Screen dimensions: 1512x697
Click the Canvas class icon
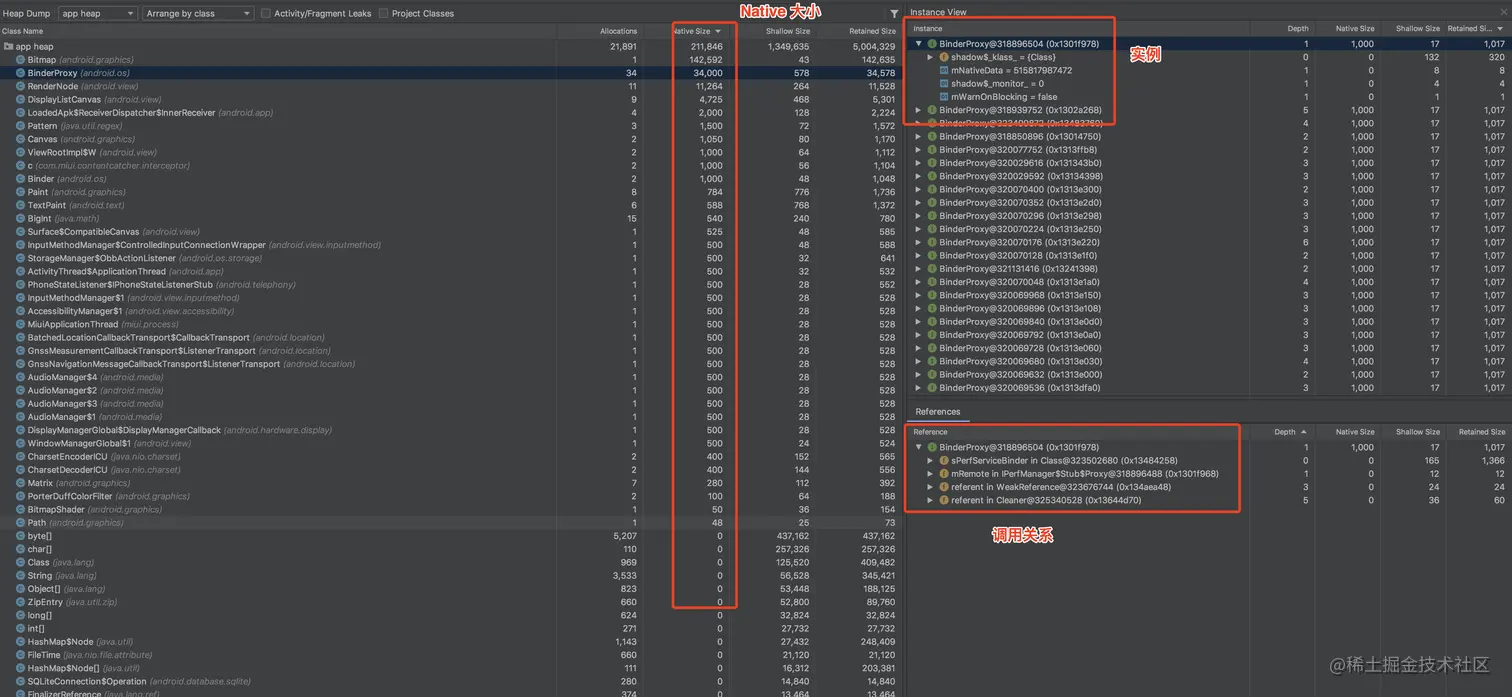[x=20, y=139]
